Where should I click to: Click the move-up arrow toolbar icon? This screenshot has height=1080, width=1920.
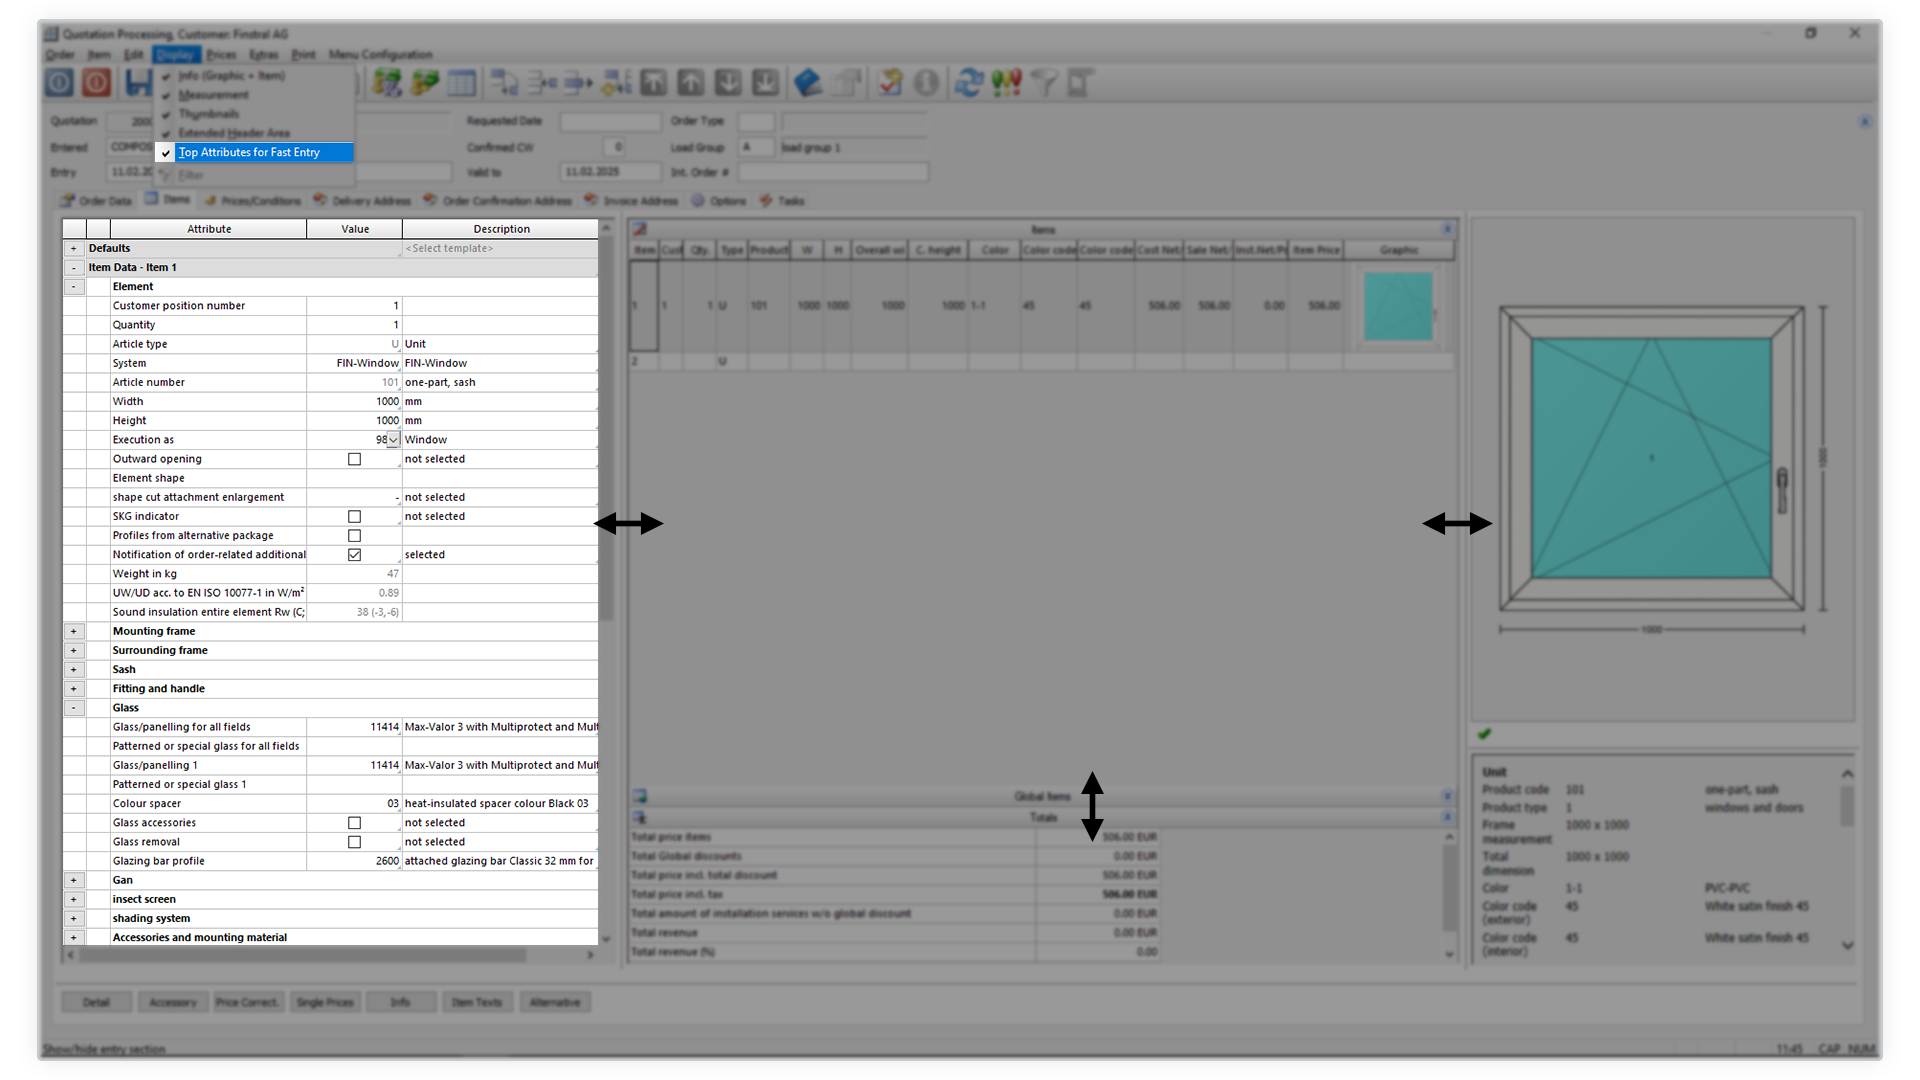[690, 83]
